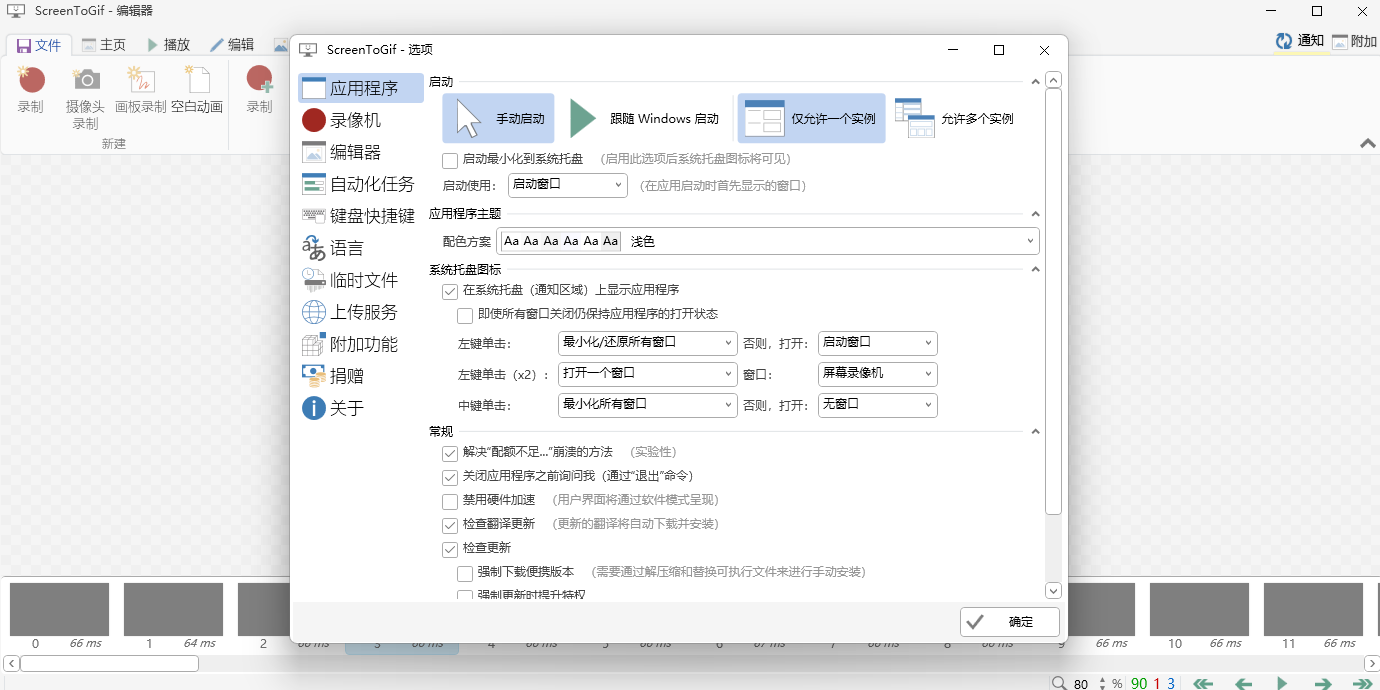Image resolution: width=1380 pixels, height=690 pixels.
Task: Open the 临时文件 settings page
Action: tap(361, 280)
